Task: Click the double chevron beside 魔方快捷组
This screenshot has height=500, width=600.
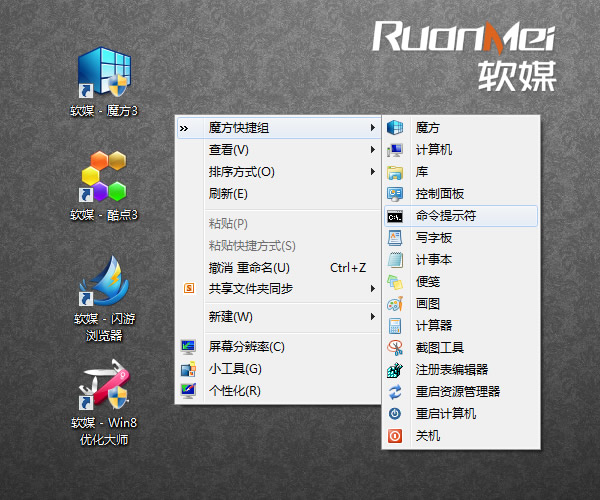Action: point(184,128)
